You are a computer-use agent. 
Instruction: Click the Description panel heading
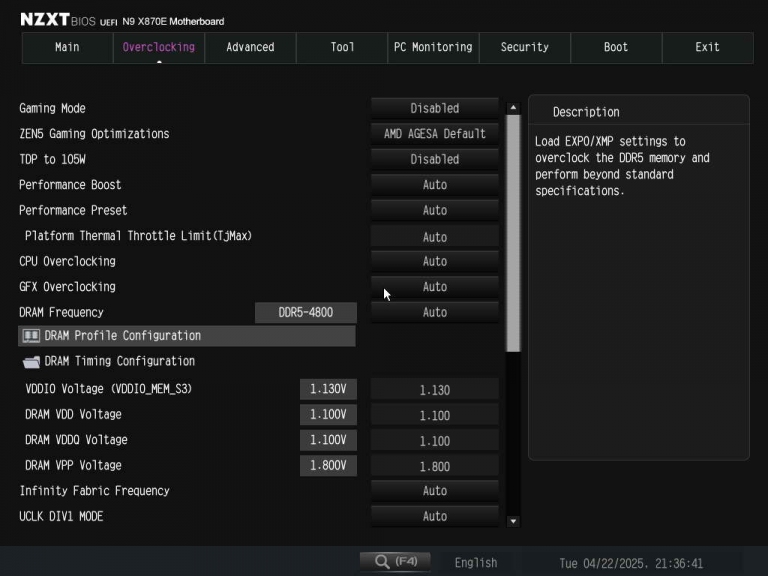586,112
